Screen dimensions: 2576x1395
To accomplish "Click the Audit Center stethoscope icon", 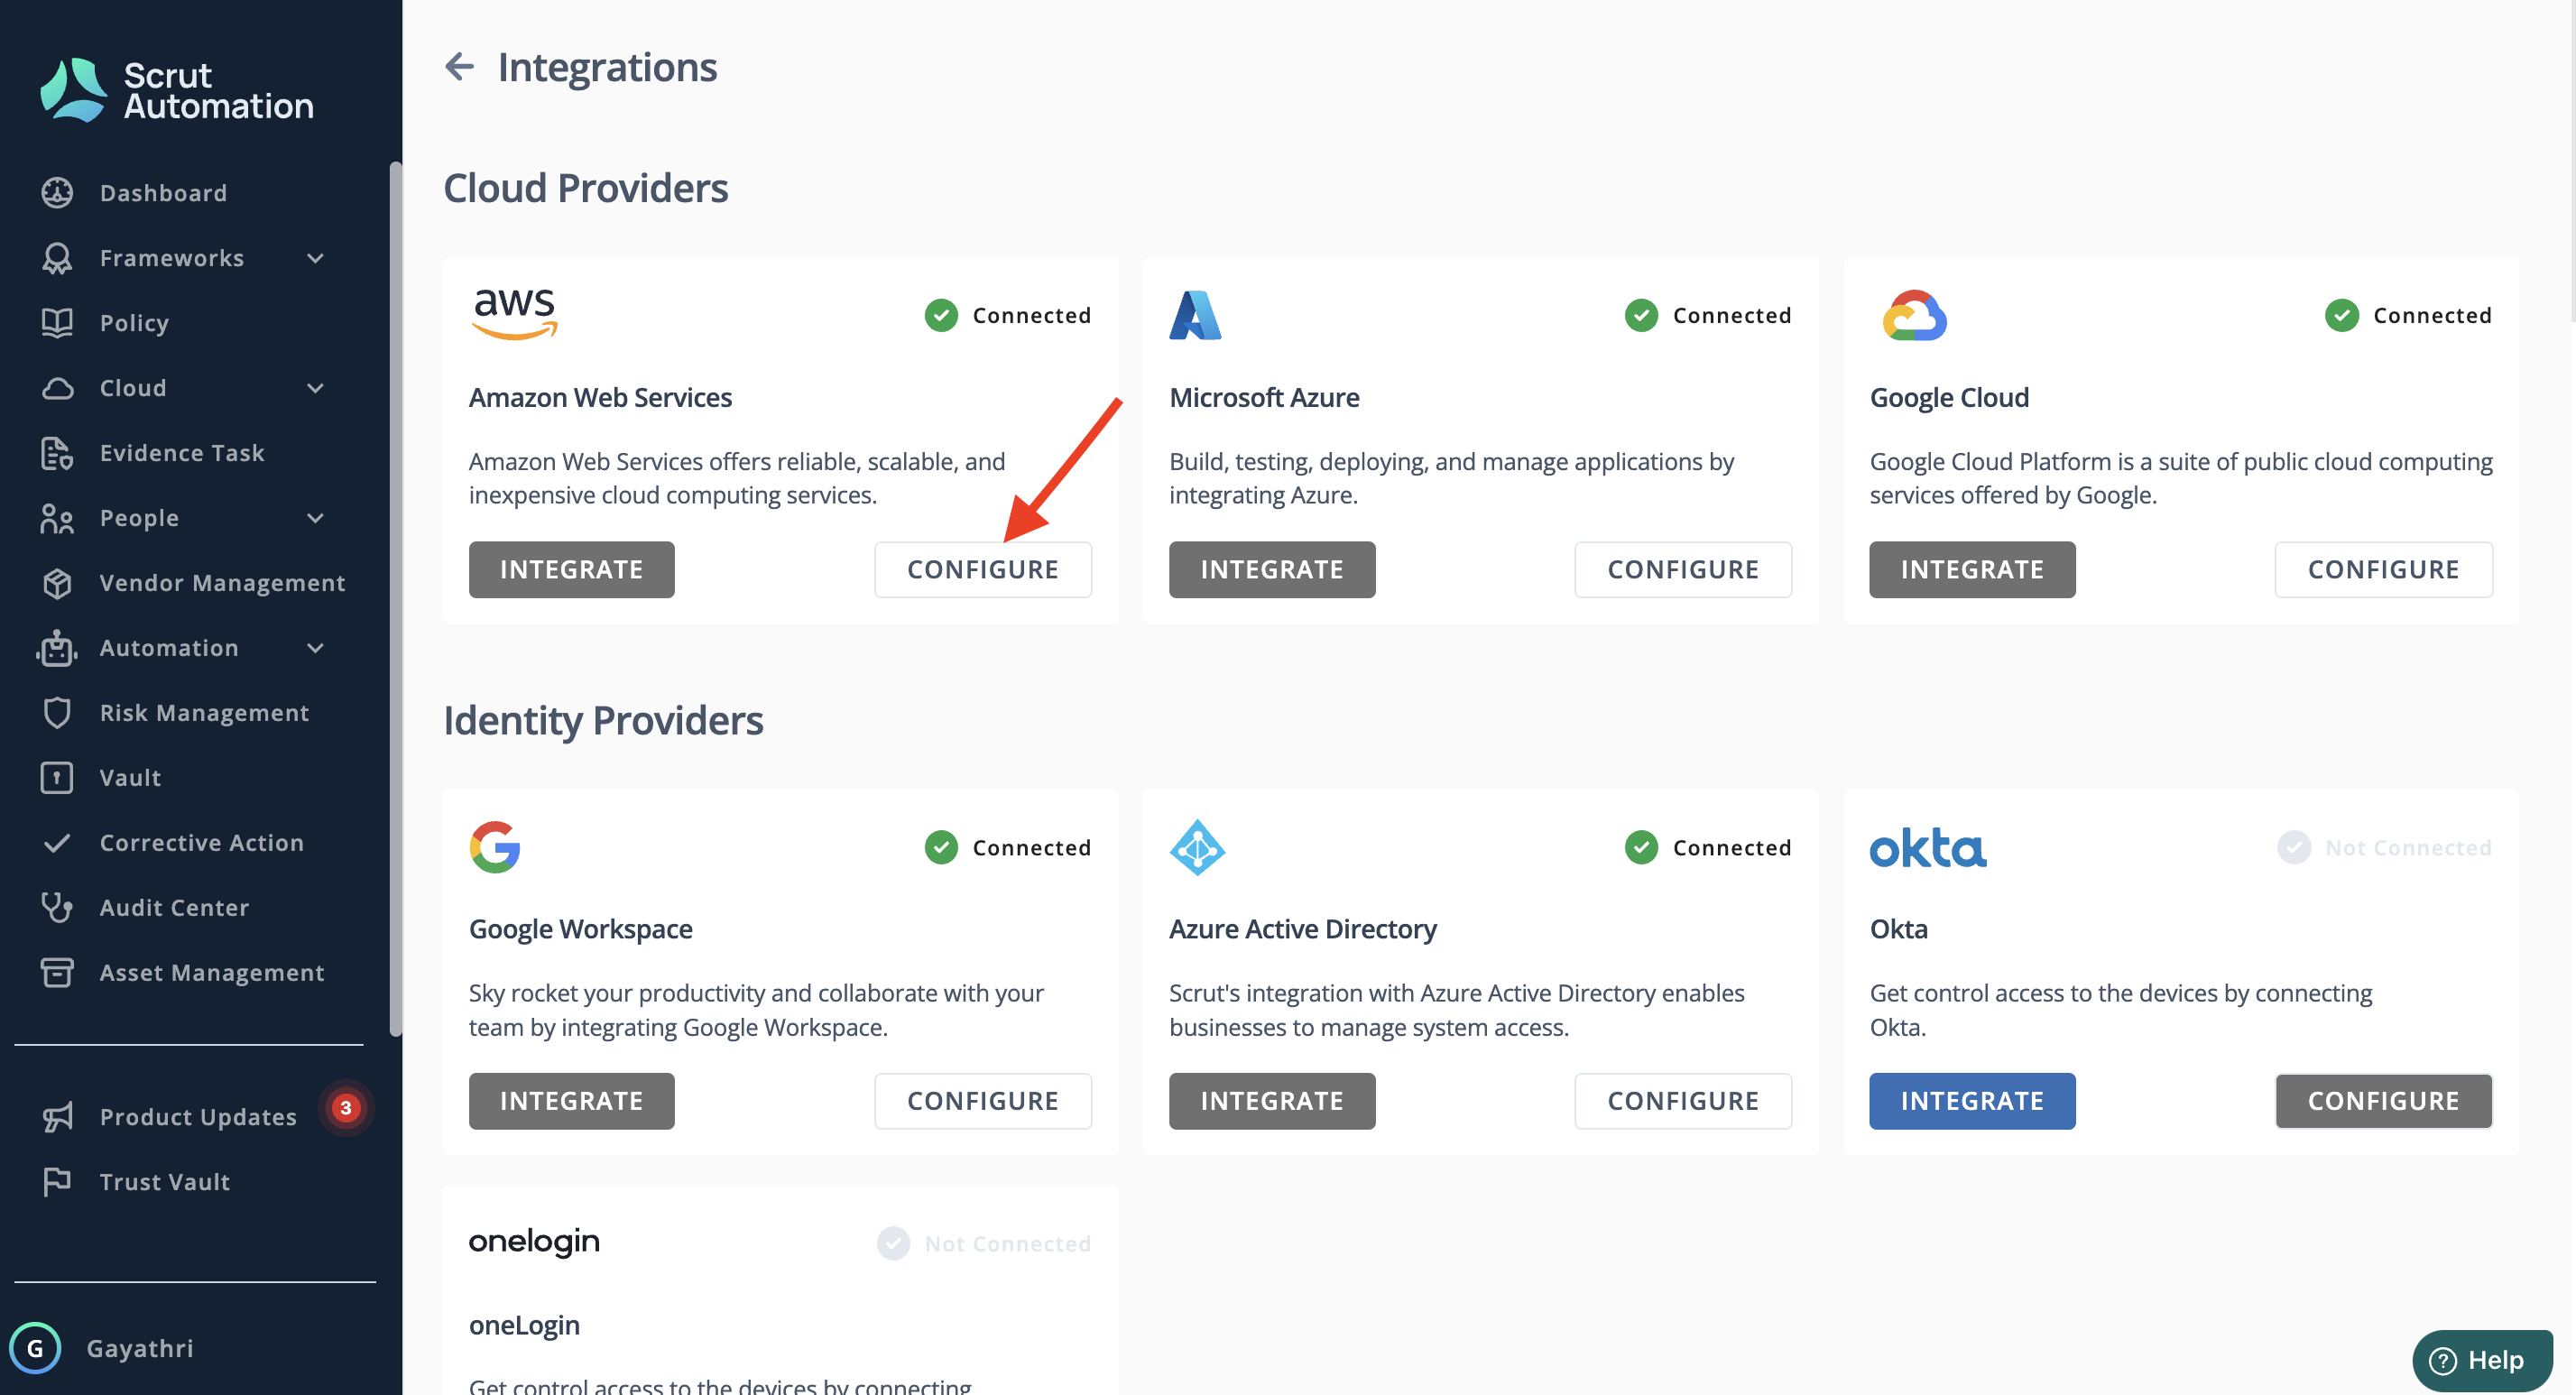I will click(57, 908).
